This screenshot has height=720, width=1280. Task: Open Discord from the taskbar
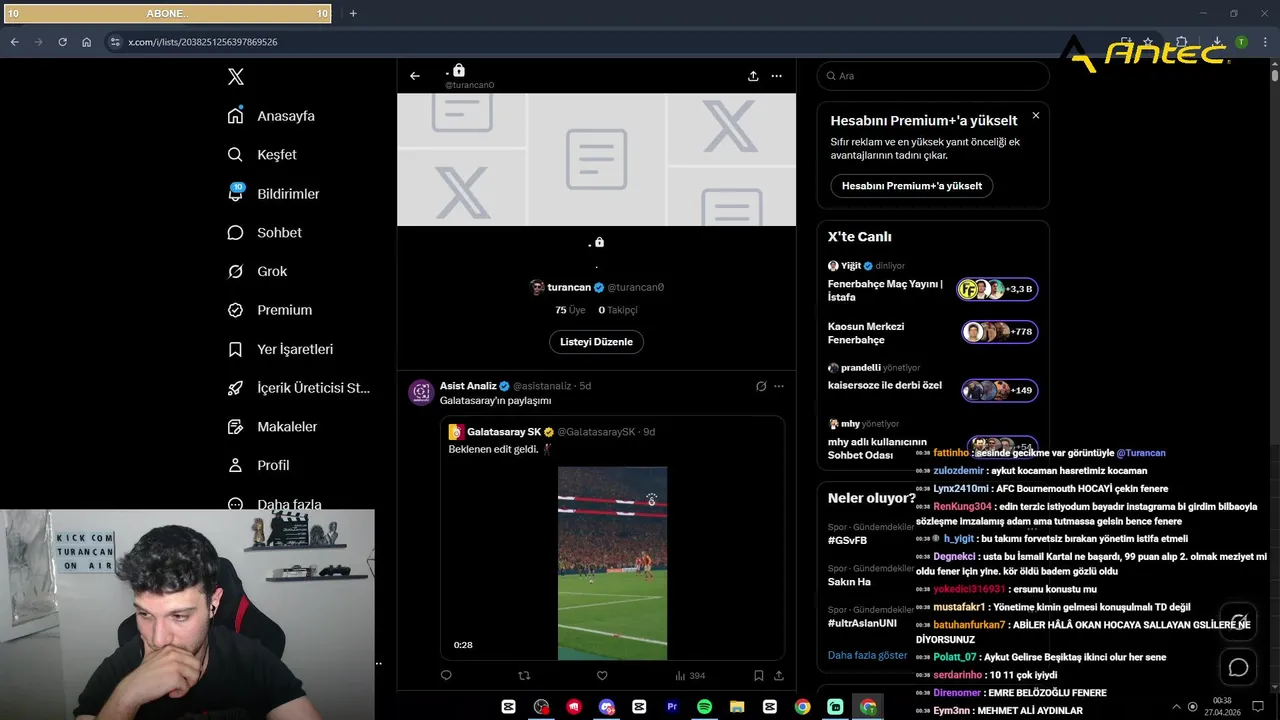(x=607, y=707)
